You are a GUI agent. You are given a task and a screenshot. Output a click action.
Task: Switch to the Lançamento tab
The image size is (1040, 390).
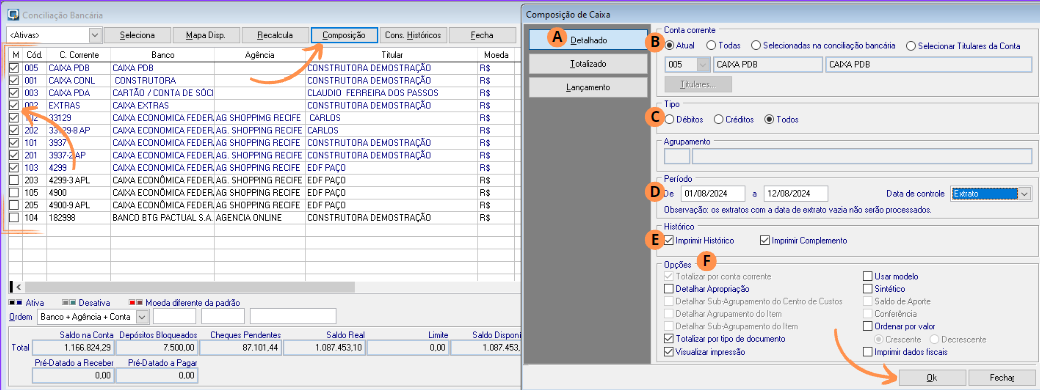(588, 88)
